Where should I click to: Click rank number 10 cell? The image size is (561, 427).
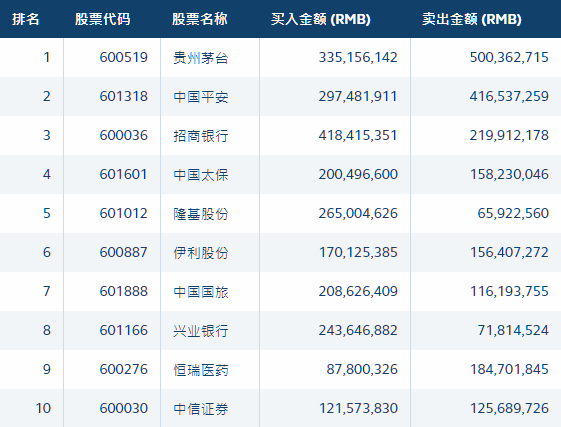coord(43,408)
